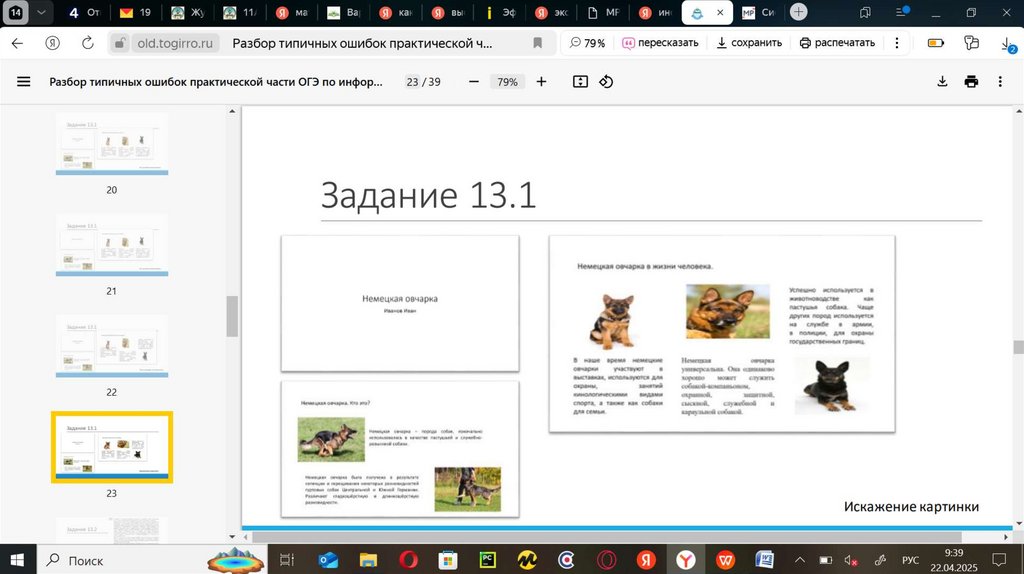1024x574 pixels.
Task: Click the сохранить button
Action: 750,43
